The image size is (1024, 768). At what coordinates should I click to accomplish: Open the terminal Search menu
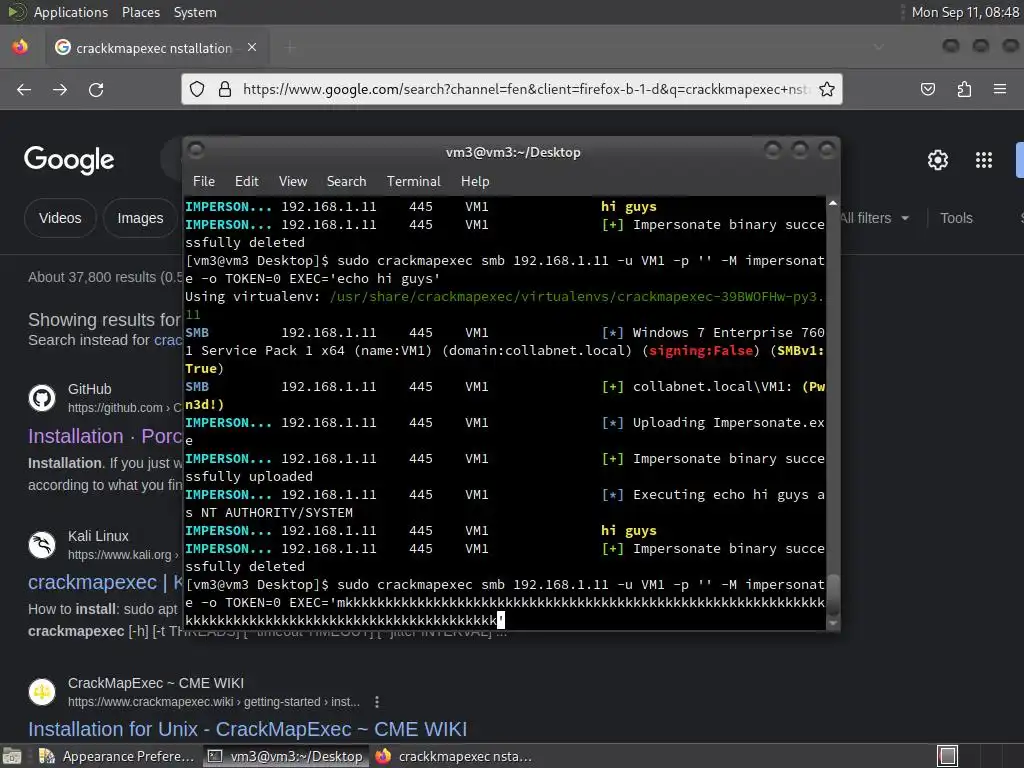[x=346, y=182]
